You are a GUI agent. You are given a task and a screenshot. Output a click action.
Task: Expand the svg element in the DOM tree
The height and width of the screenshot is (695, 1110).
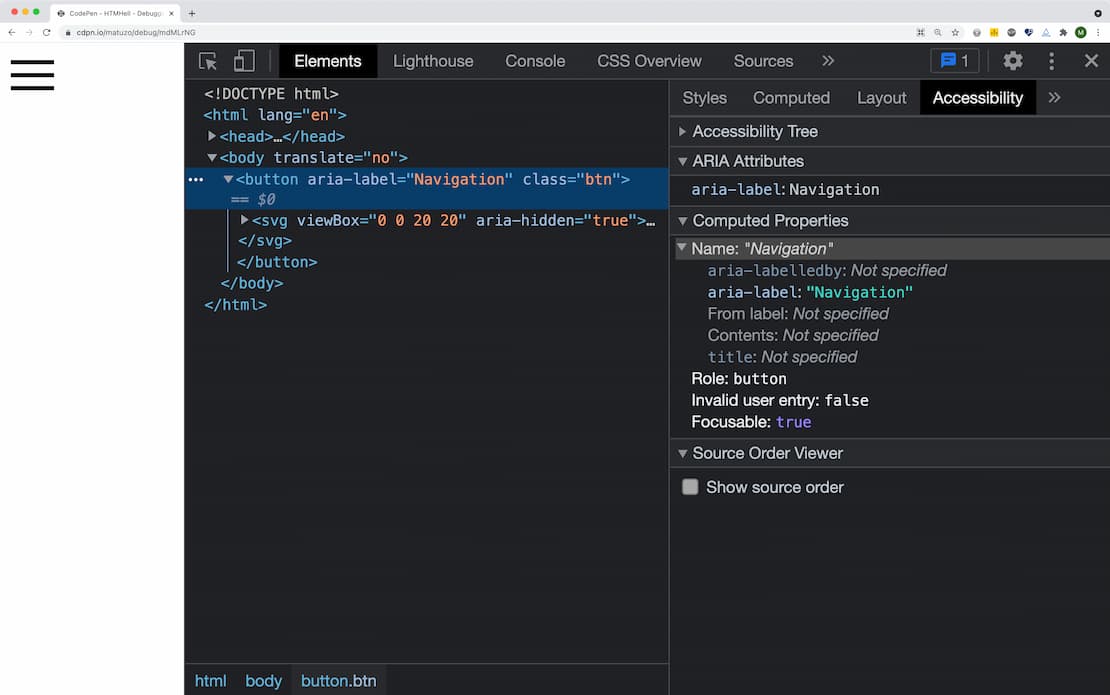(x=244, y=220)
